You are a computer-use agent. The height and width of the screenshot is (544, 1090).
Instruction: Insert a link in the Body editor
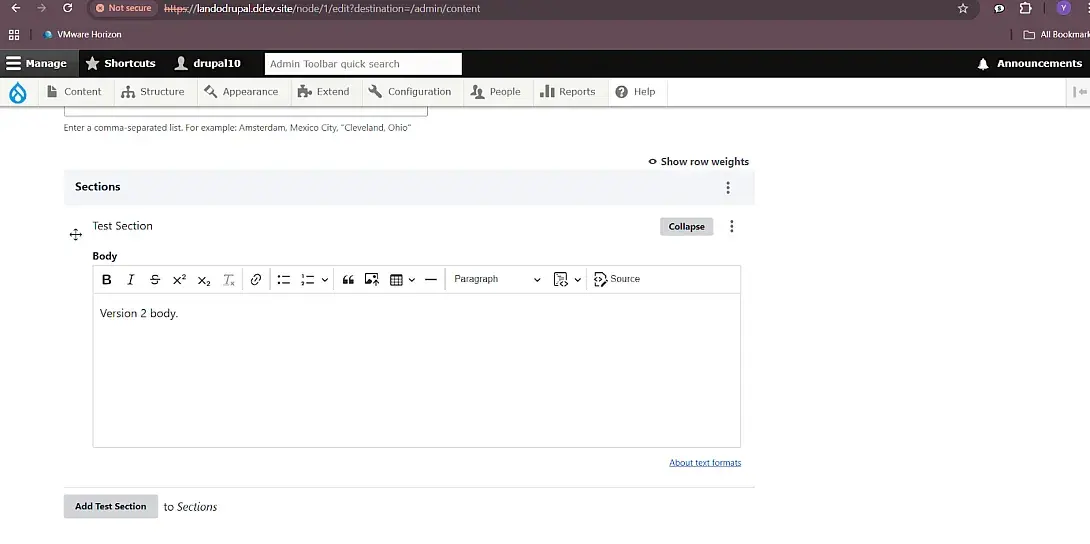pyautogui.click(x=256, y=279)
